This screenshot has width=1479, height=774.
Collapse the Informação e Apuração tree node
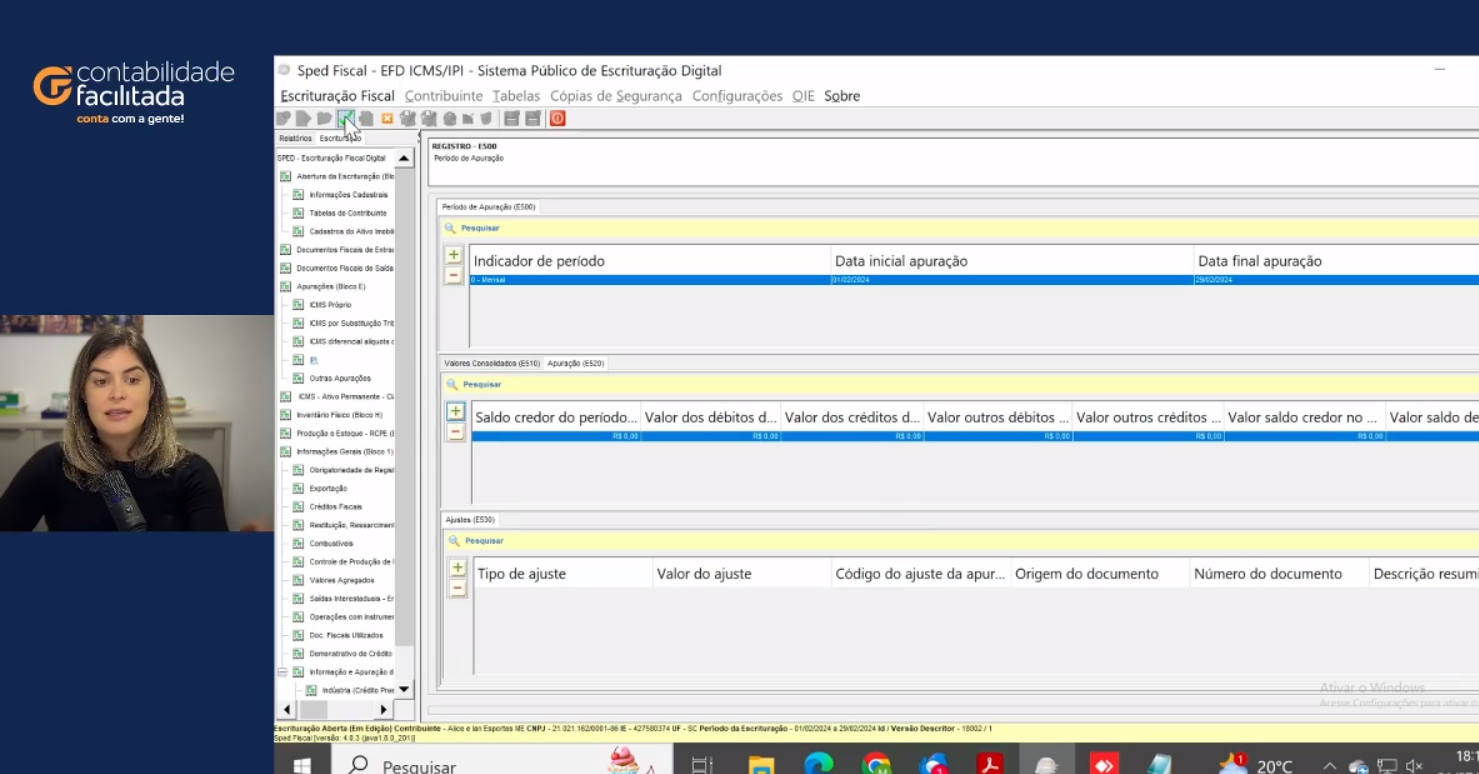coord(282,672)
